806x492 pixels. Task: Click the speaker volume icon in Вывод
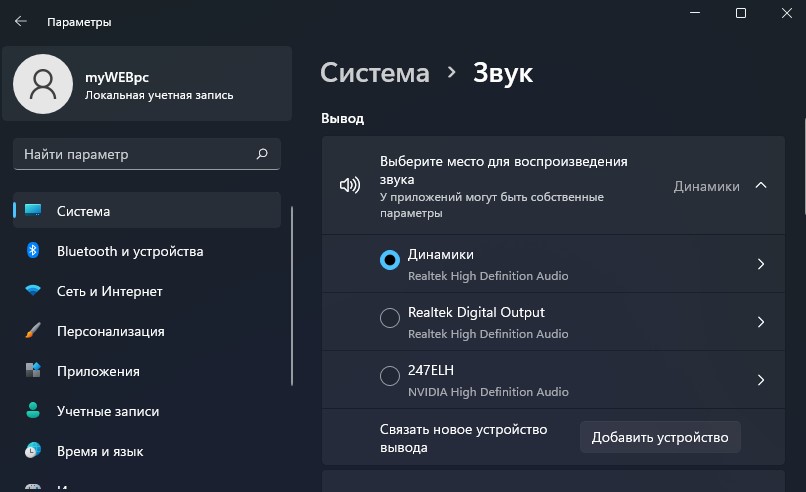[350, 185]
